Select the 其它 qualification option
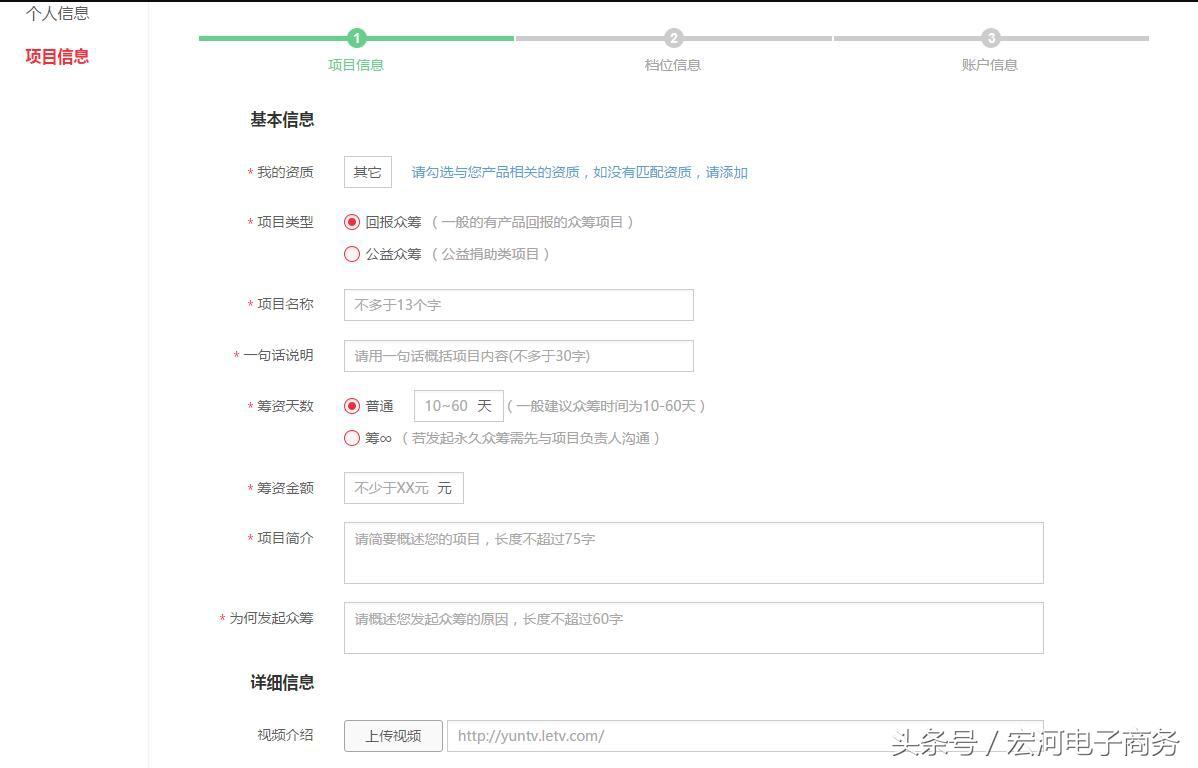This screenshot has height=768, width=1198. point(367,171)
